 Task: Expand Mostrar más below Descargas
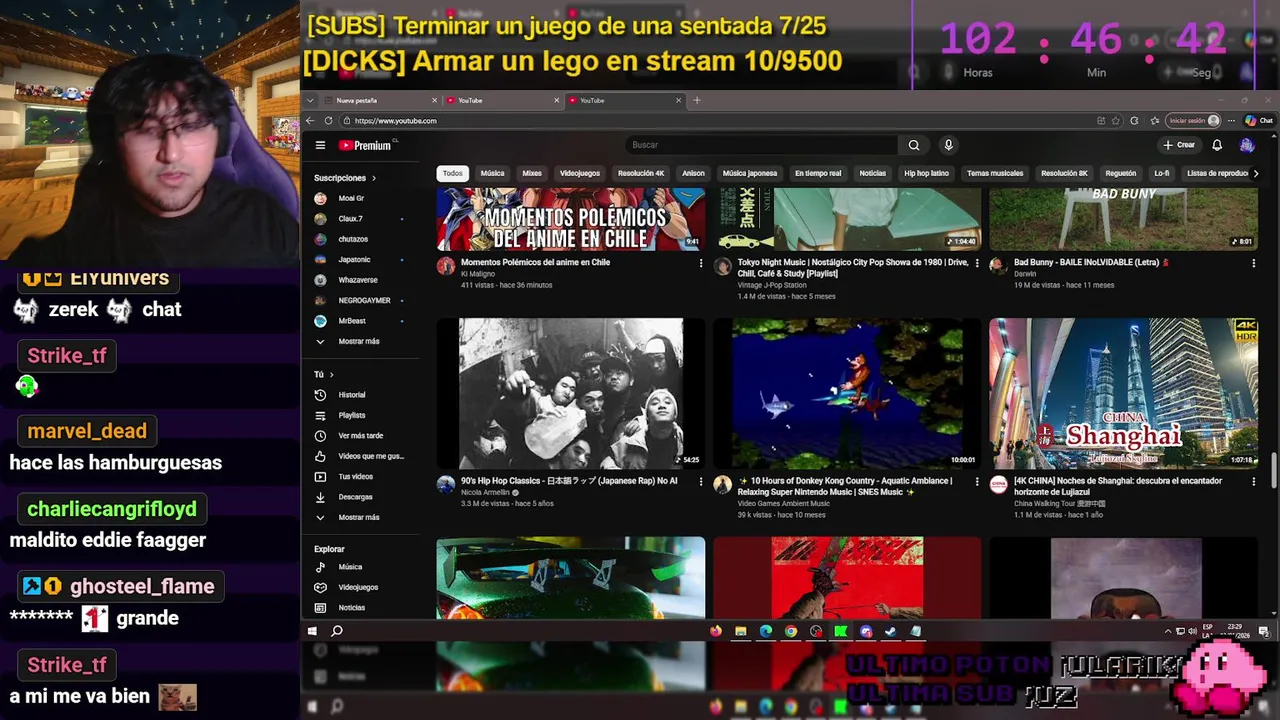358,517
